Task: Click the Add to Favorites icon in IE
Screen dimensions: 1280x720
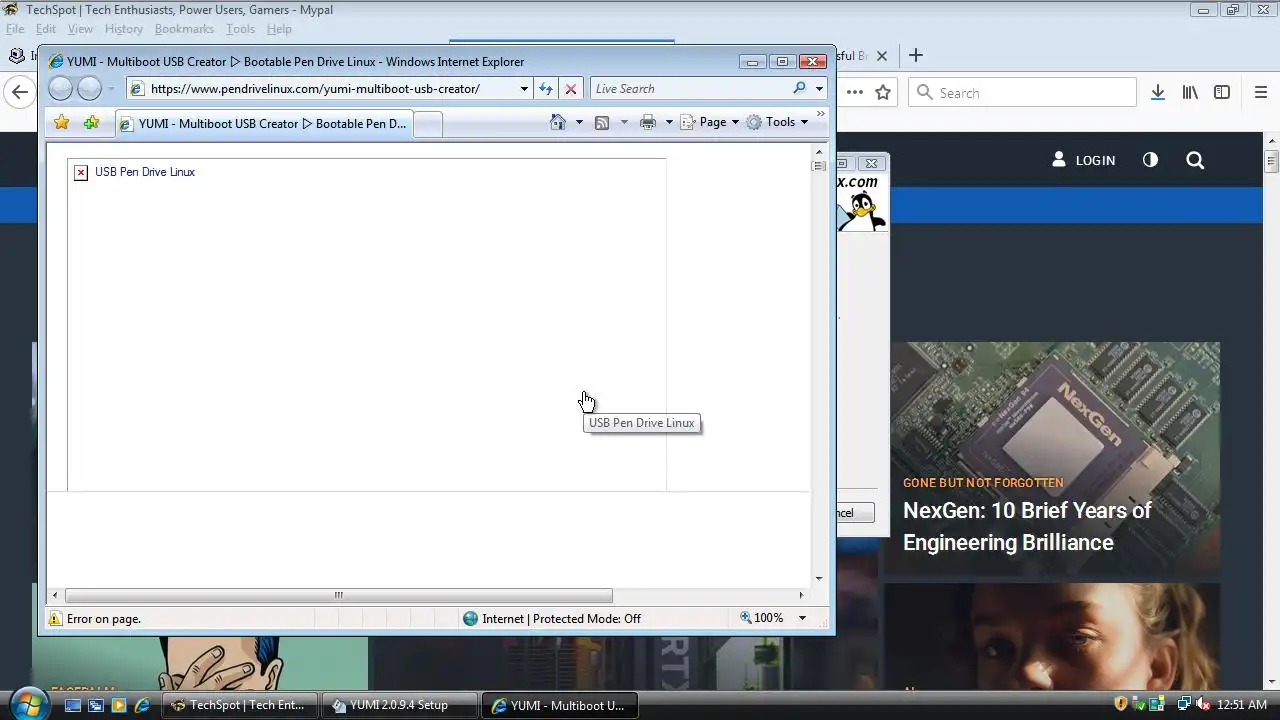Action: [91, 122]
